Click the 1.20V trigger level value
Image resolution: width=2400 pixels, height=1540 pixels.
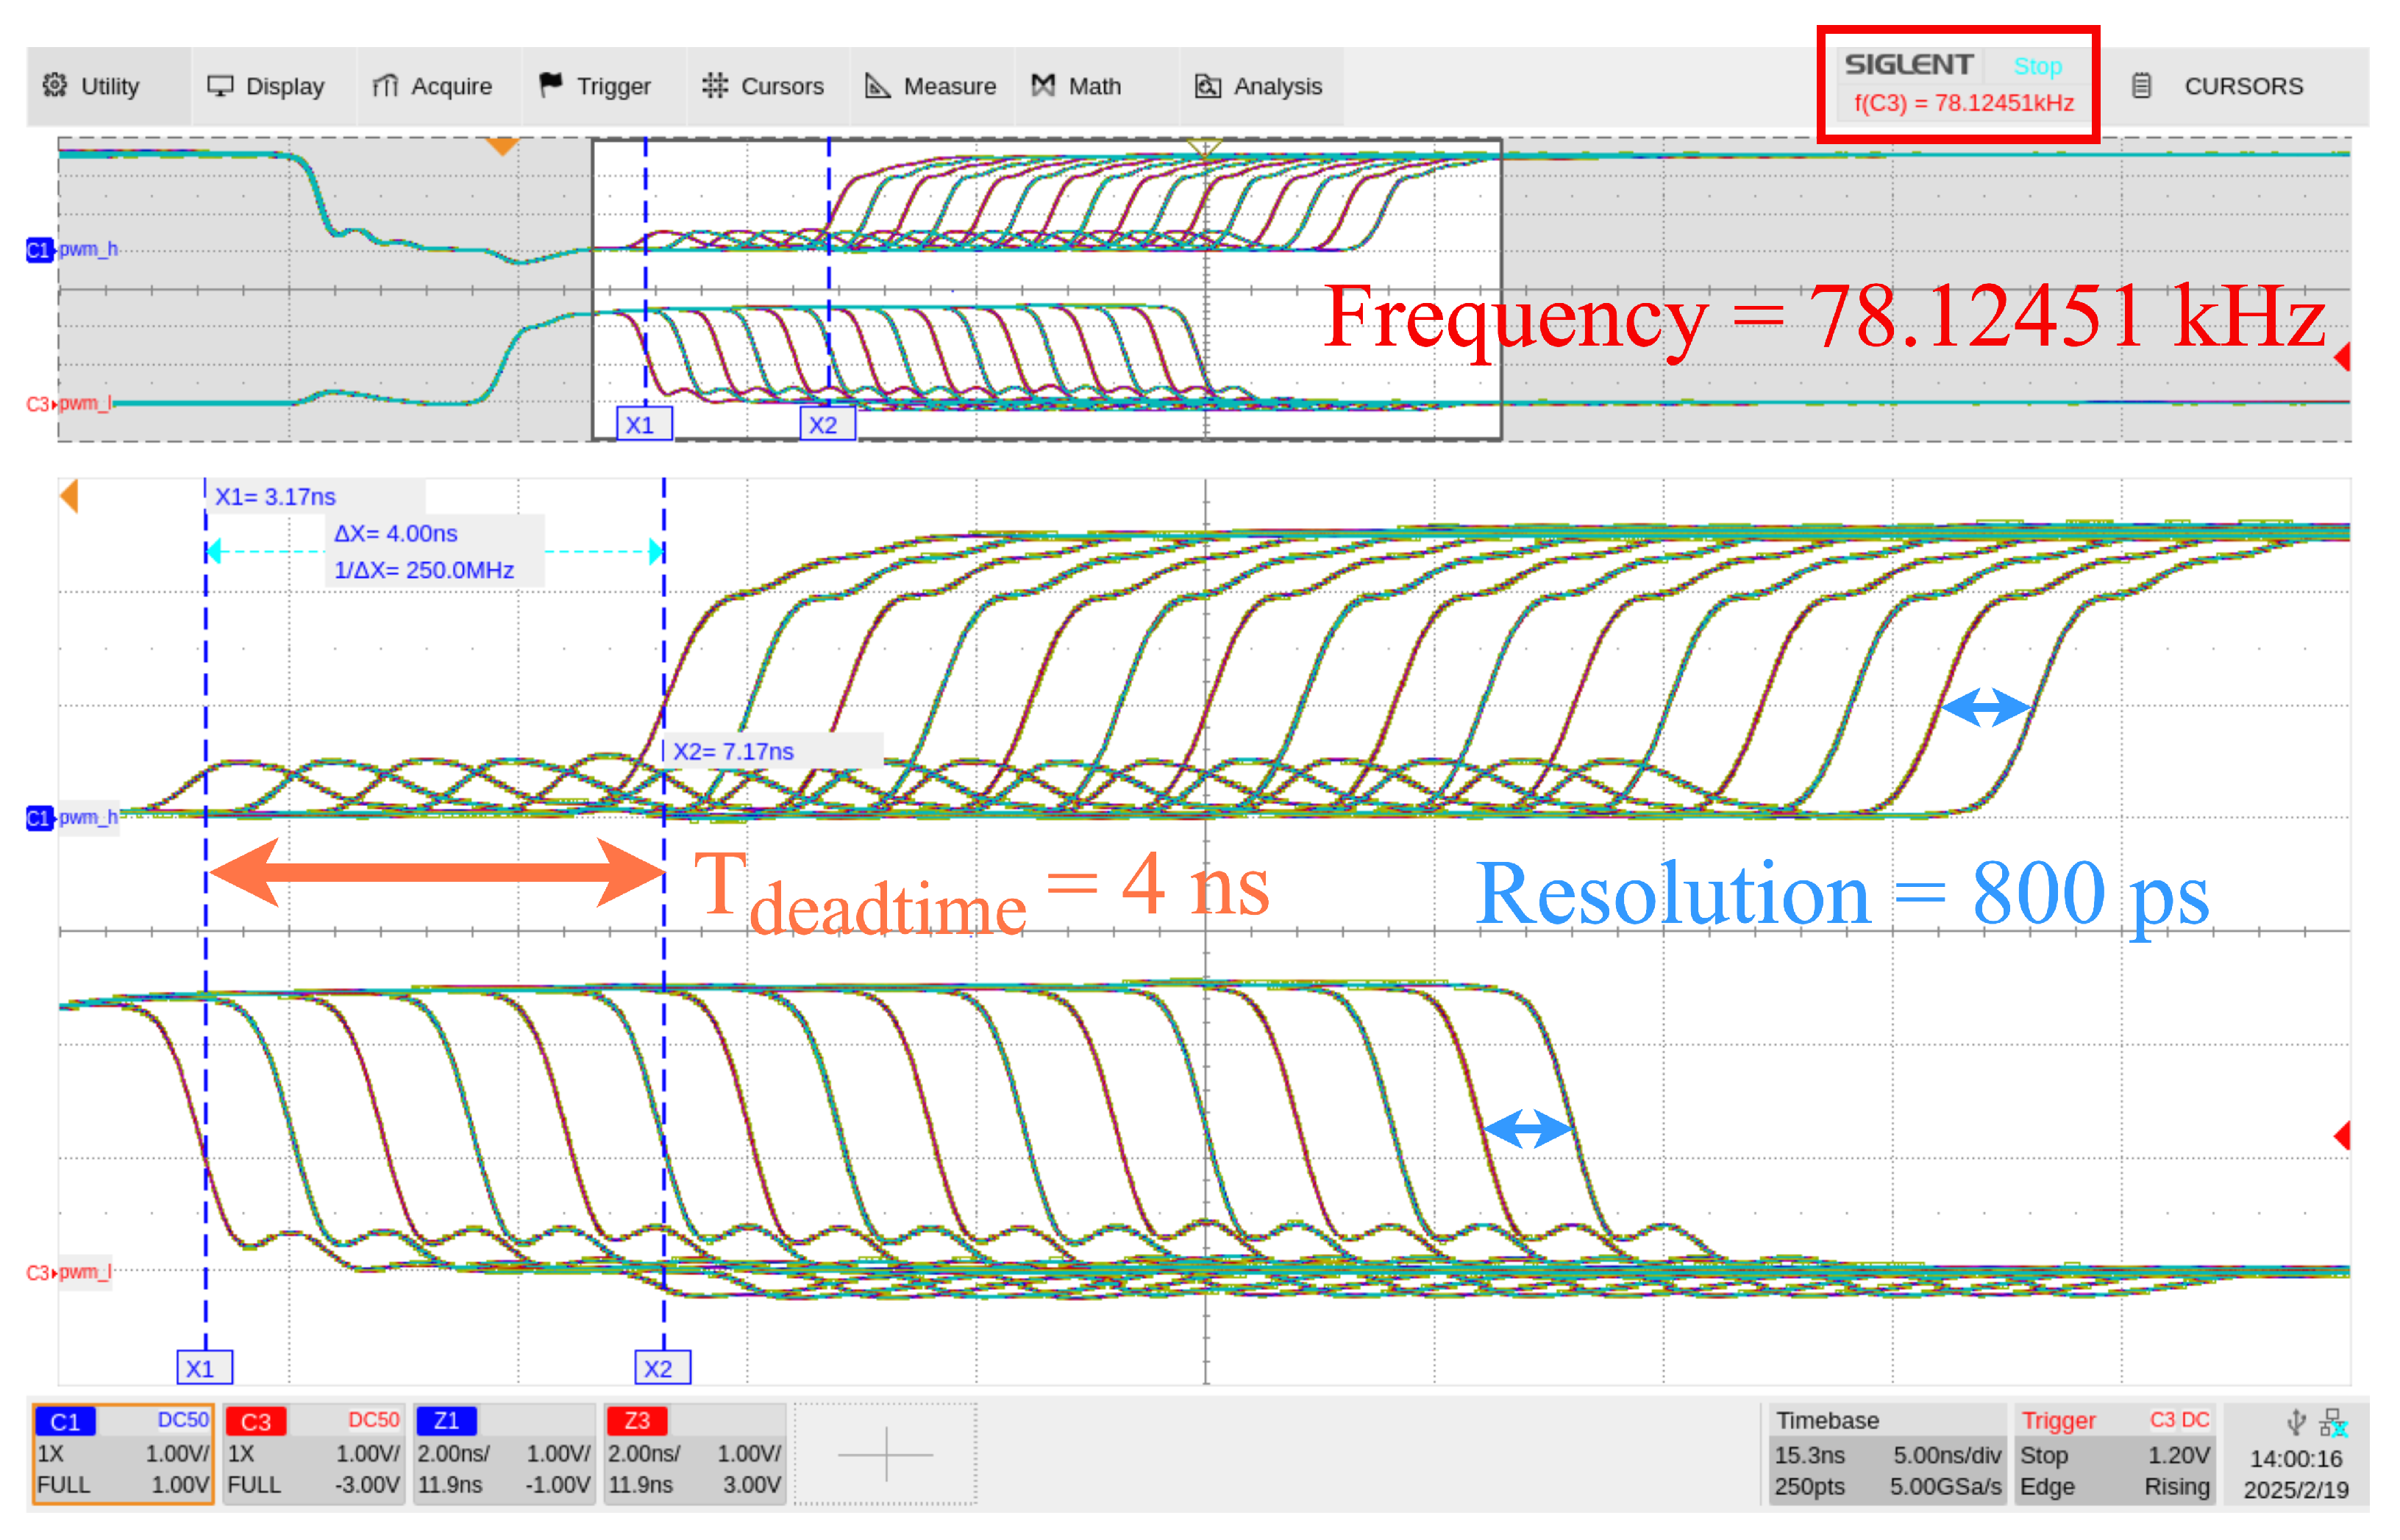pyautogui.click(x=2178, y=1455)
